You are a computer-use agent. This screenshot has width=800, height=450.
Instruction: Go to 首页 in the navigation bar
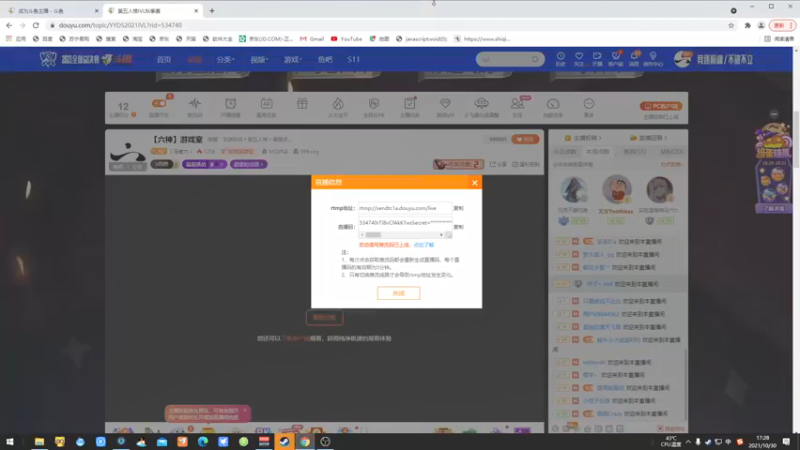coord(164,60)
